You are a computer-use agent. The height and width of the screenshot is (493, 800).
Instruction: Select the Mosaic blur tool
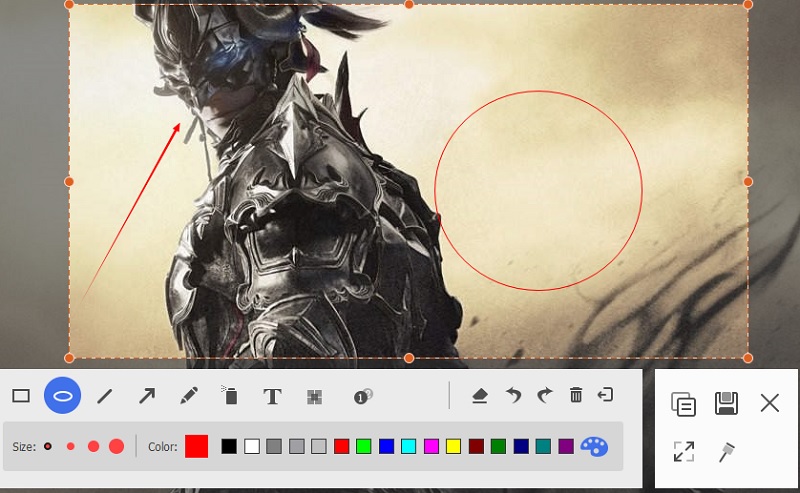tap(314, 397)
